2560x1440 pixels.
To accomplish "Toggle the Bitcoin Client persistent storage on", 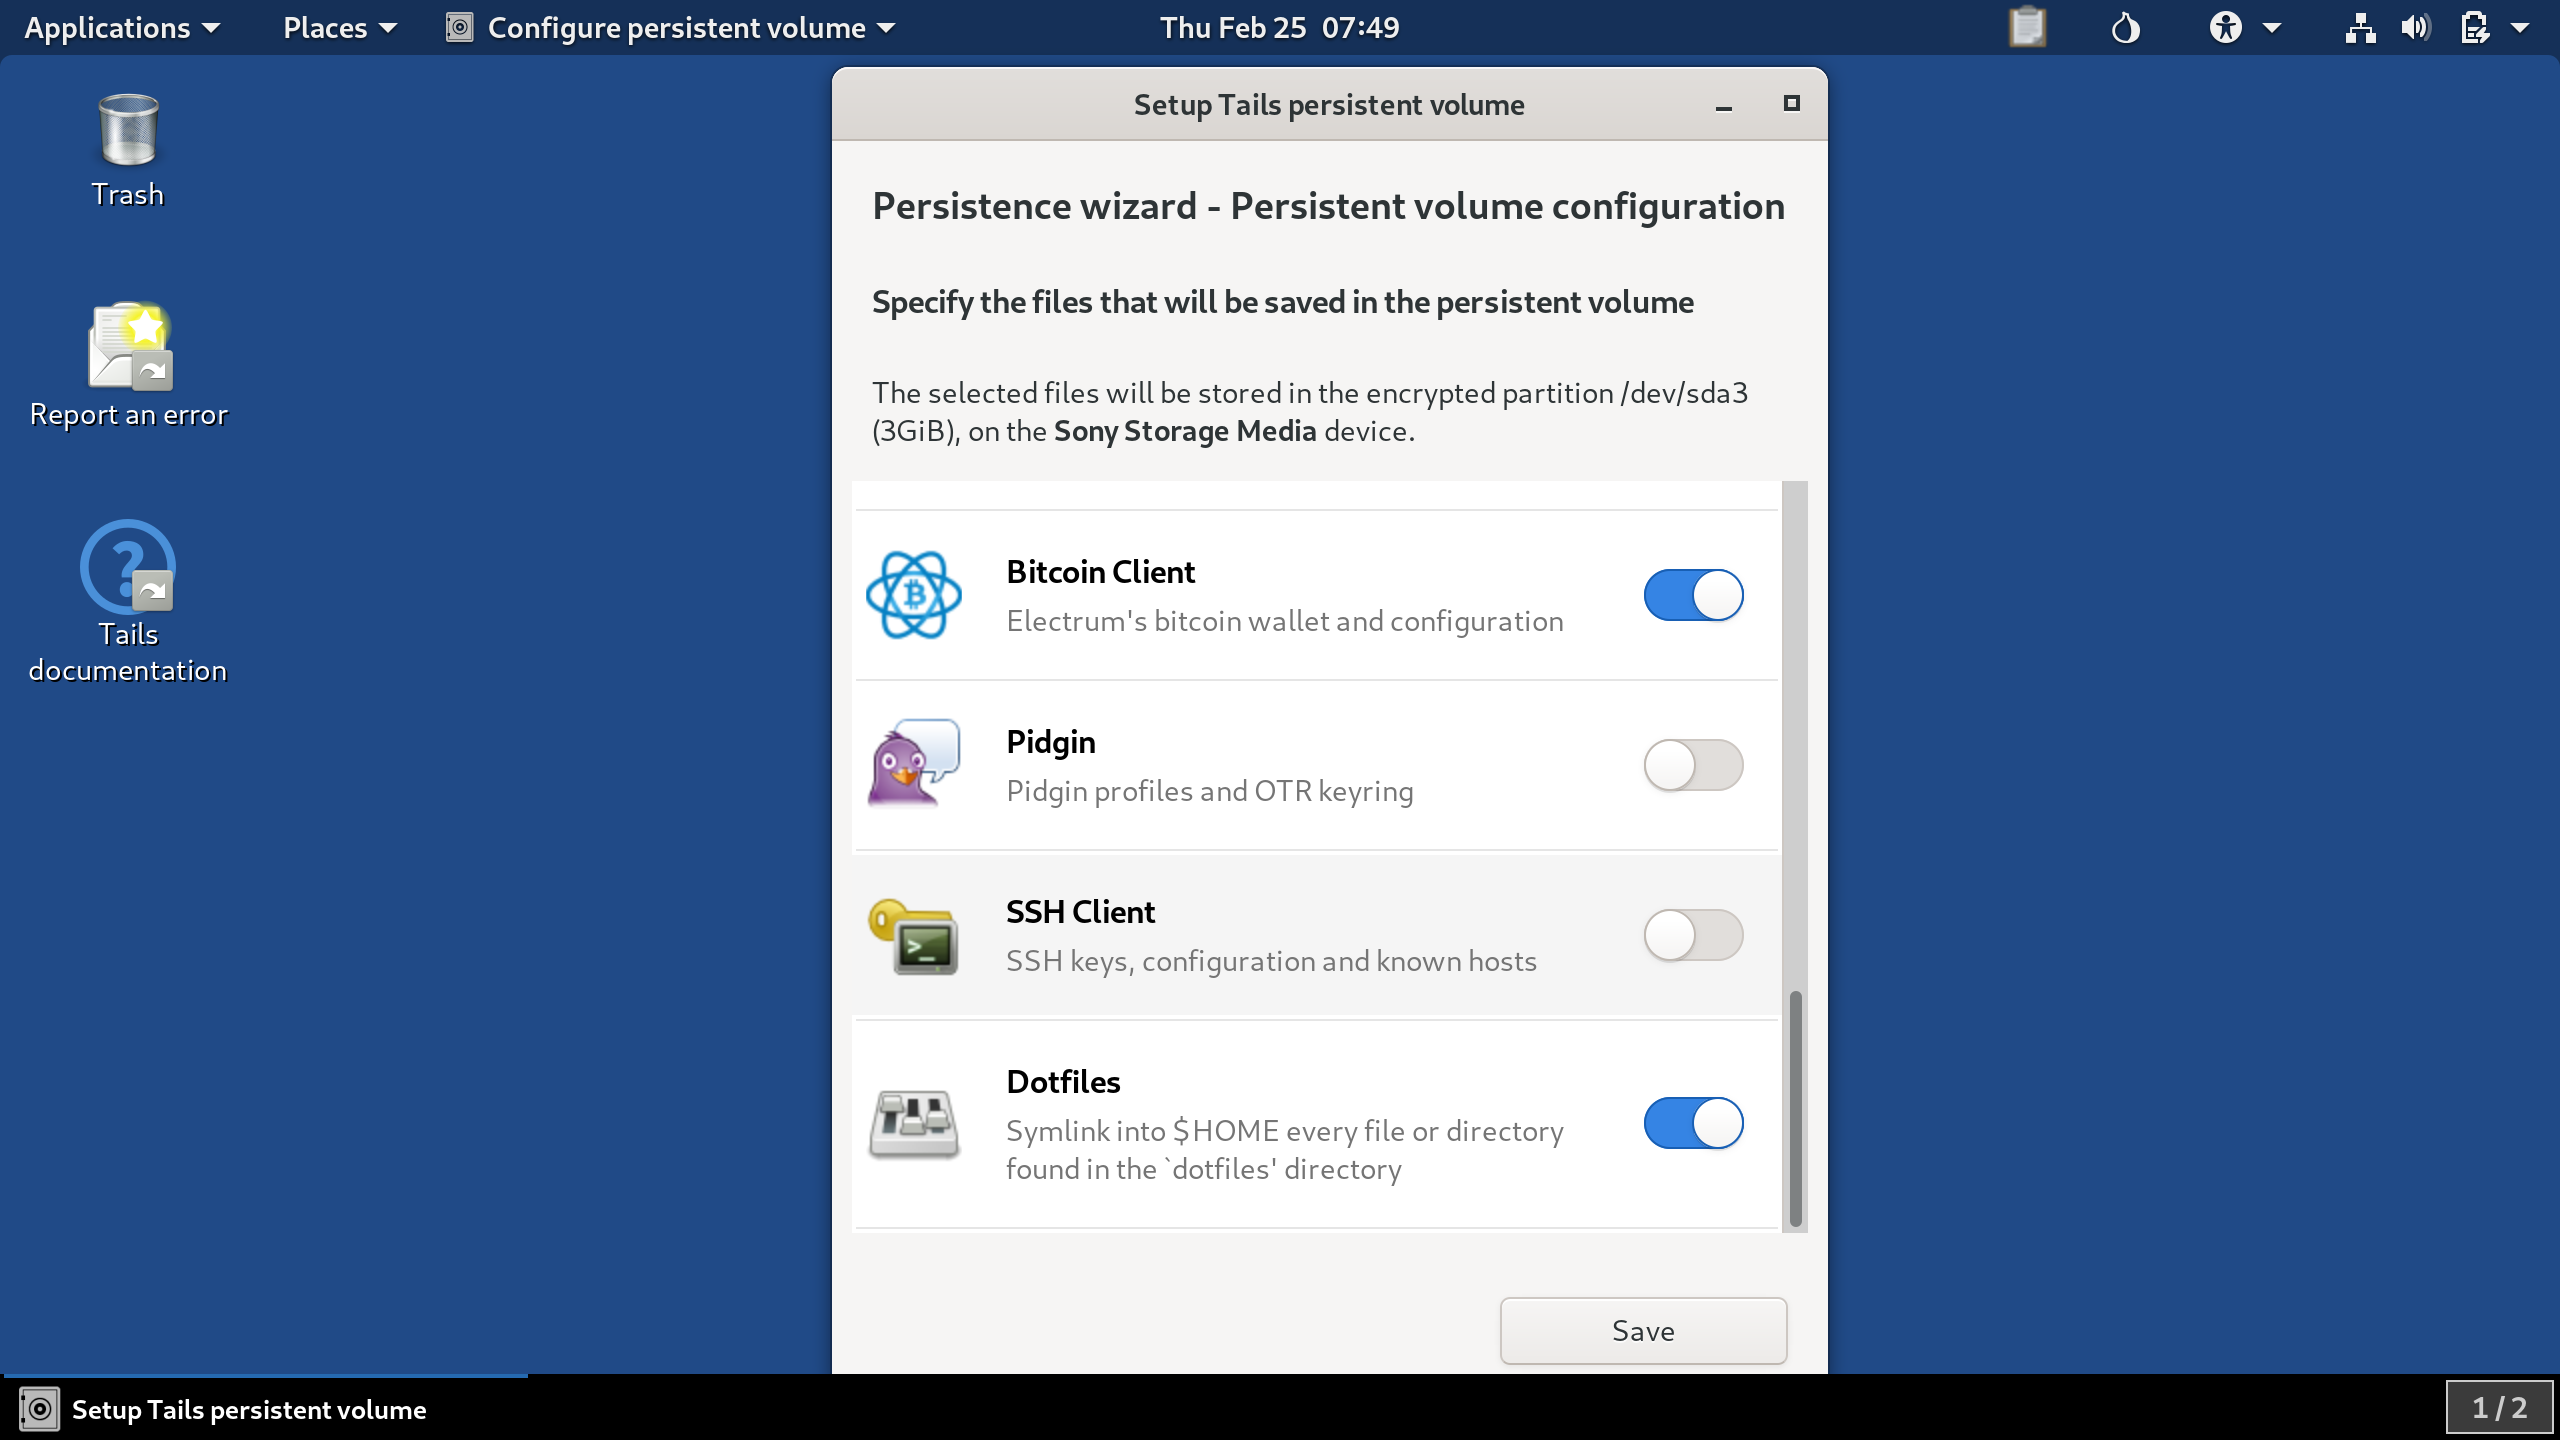I will 1693,594.
